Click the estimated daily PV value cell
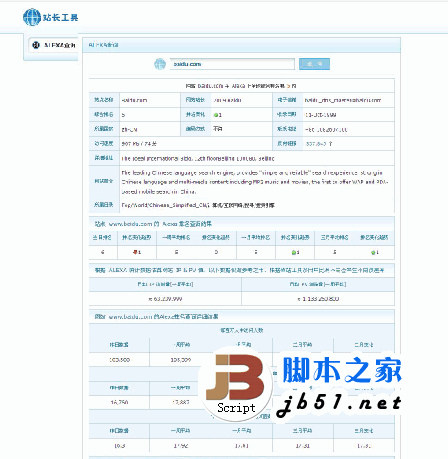The height and width of the screenshot is (459, 448). pyautogui.click(x=318, y=299)
